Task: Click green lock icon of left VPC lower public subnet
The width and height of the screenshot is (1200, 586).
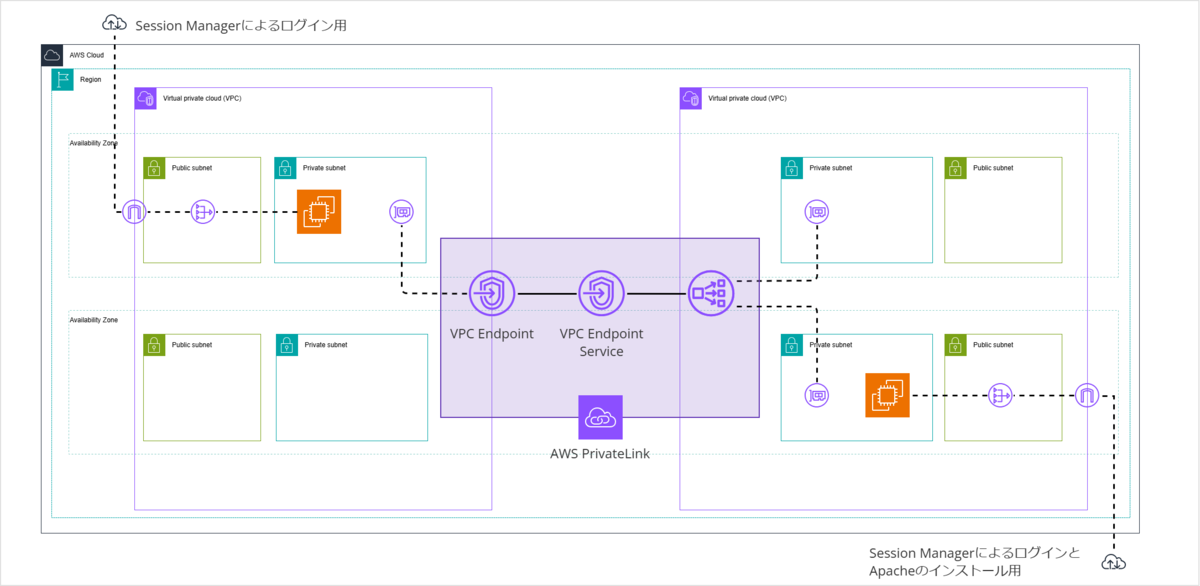Action: click(154, 345)
